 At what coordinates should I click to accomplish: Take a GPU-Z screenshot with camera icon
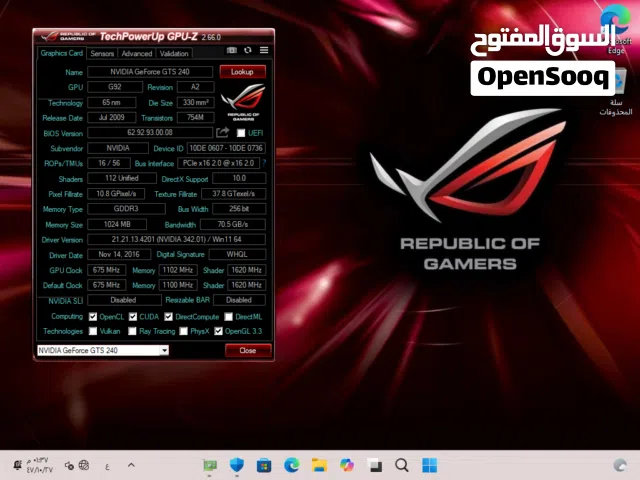(232, 50)
